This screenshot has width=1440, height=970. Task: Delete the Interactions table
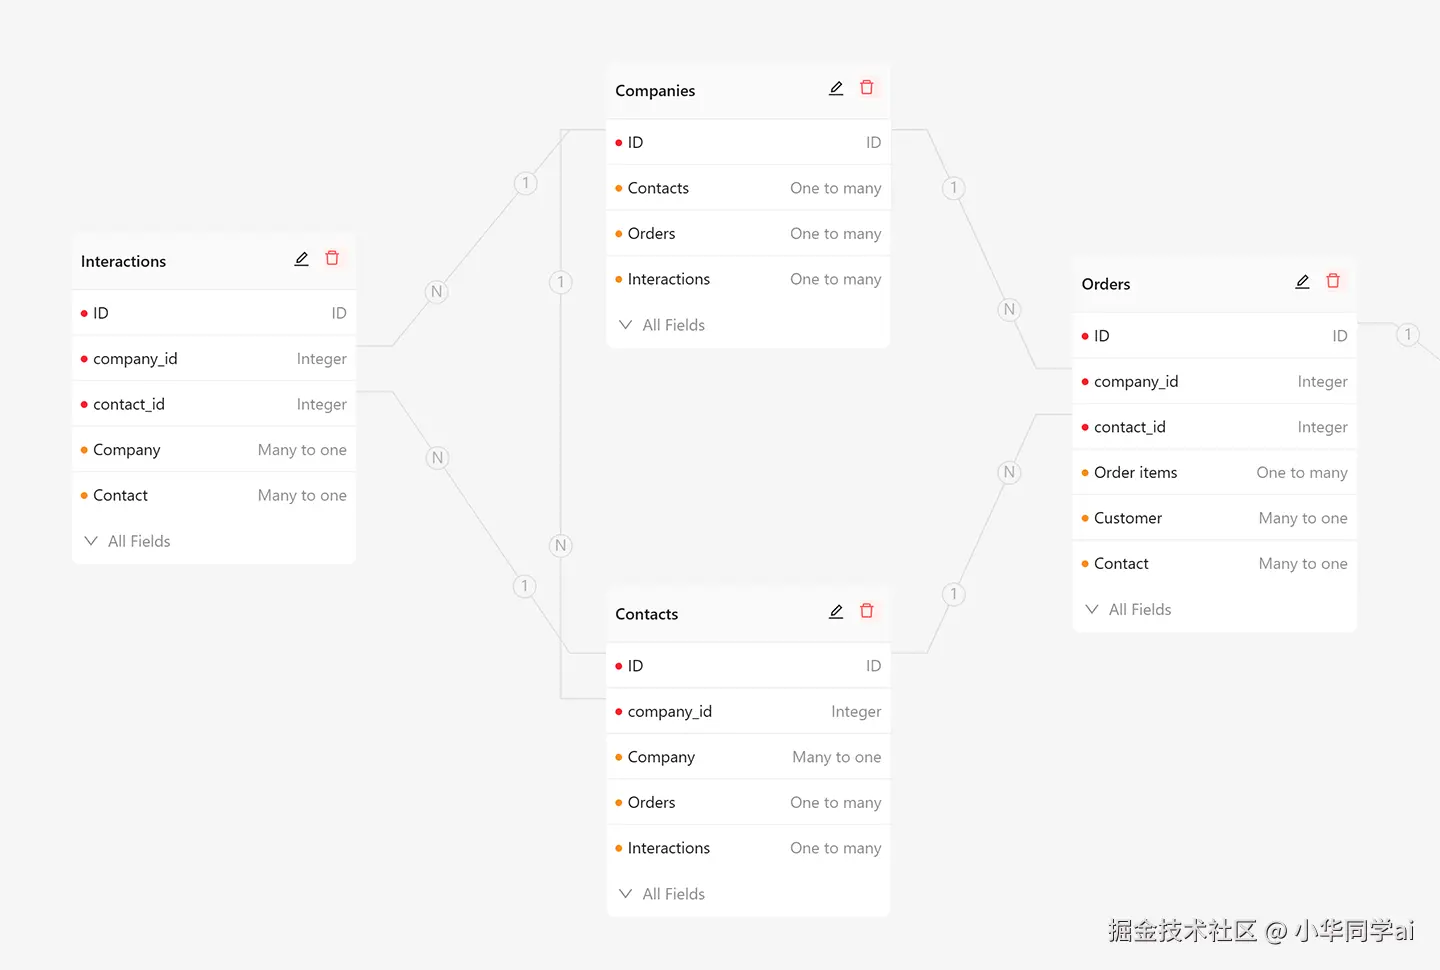point(332,259)
